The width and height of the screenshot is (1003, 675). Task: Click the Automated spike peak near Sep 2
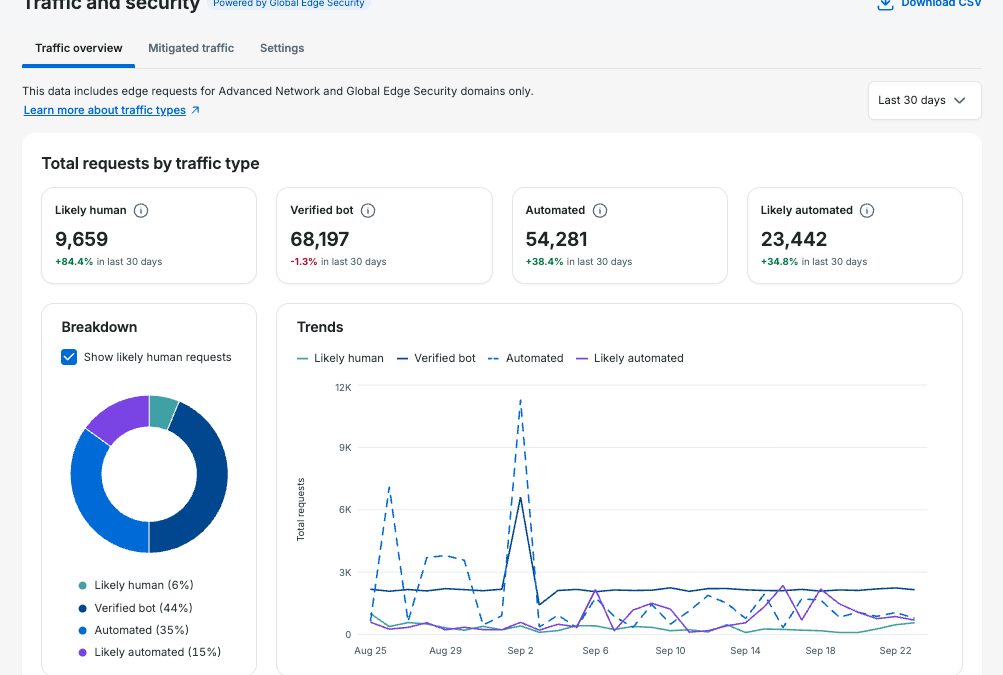tap(521, 401)
